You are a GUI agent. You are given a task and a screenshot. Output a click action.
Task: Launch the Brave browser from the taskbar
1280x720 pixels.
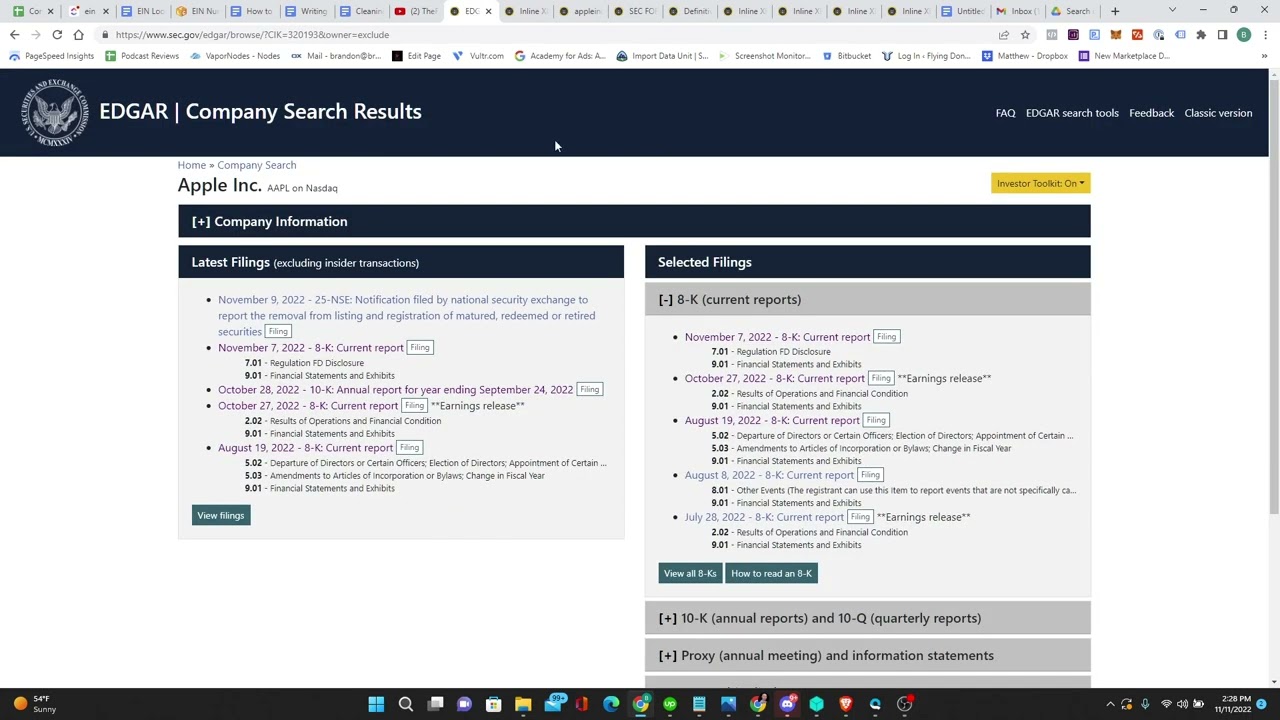click(x=845, y=705)
